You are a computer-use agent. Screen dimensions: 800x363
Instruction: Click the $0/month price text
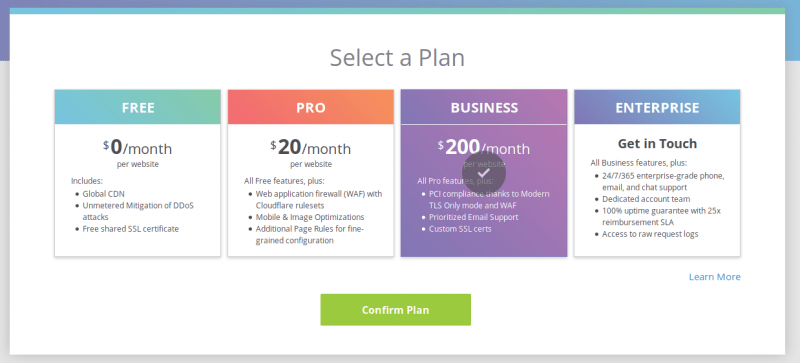[x=137, y=148]
